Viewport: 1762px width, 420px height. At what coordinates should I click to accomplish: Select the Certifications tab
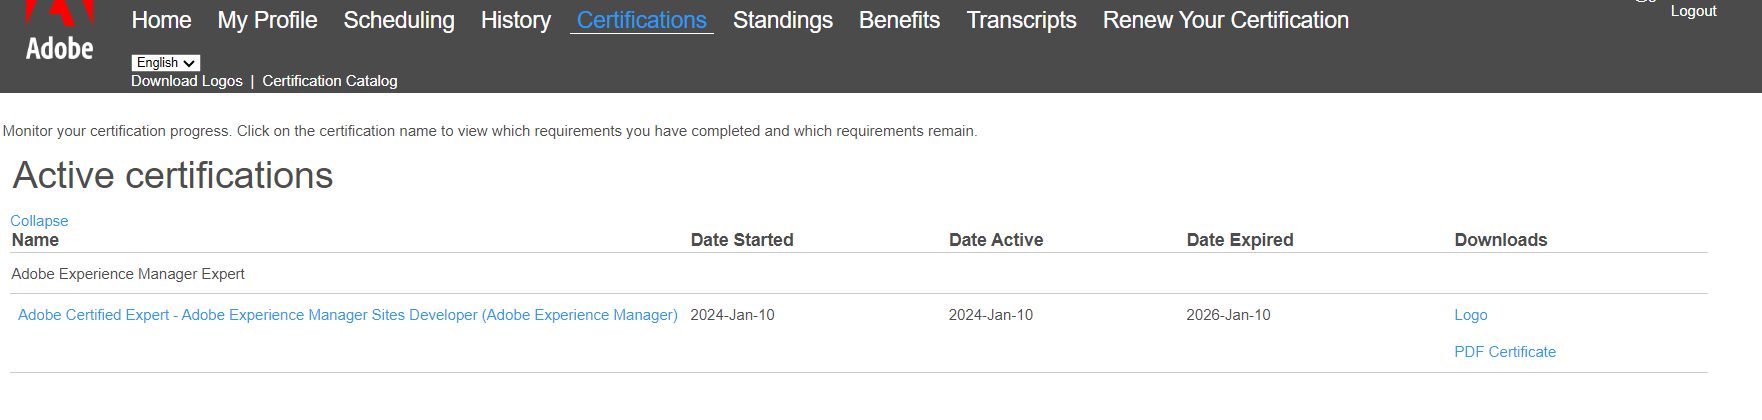pyautogui.click(x=641, y=20)
